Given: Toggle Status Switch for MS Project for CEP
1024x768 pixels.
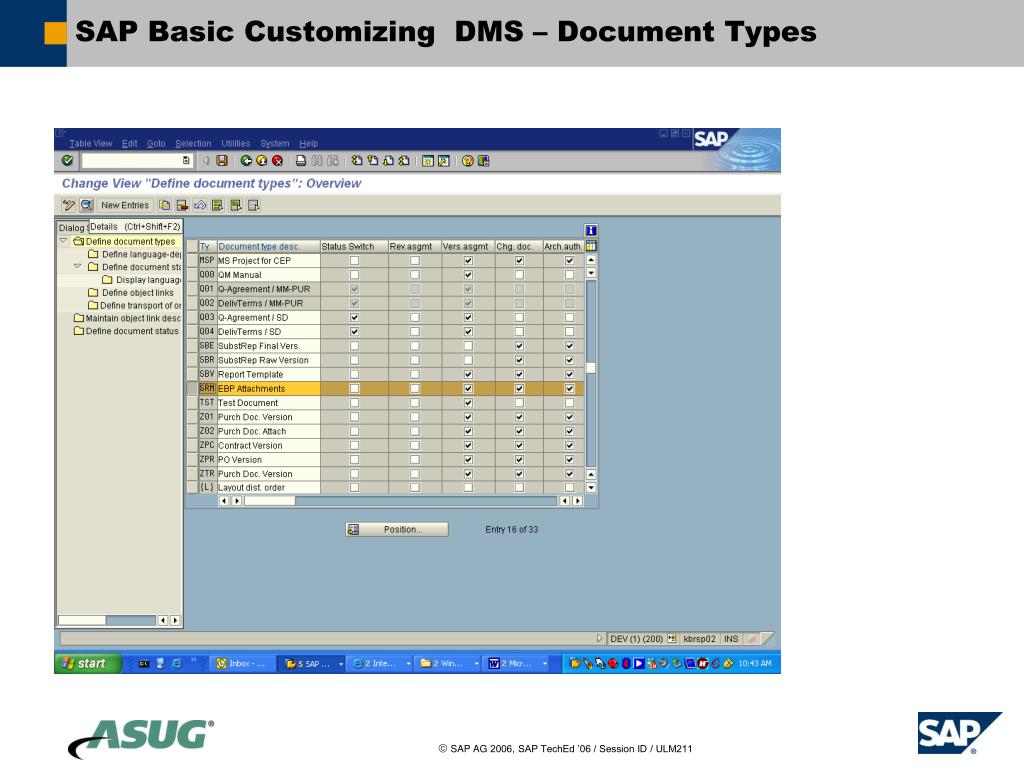Looking at the screenshot, I should (354, 261).
